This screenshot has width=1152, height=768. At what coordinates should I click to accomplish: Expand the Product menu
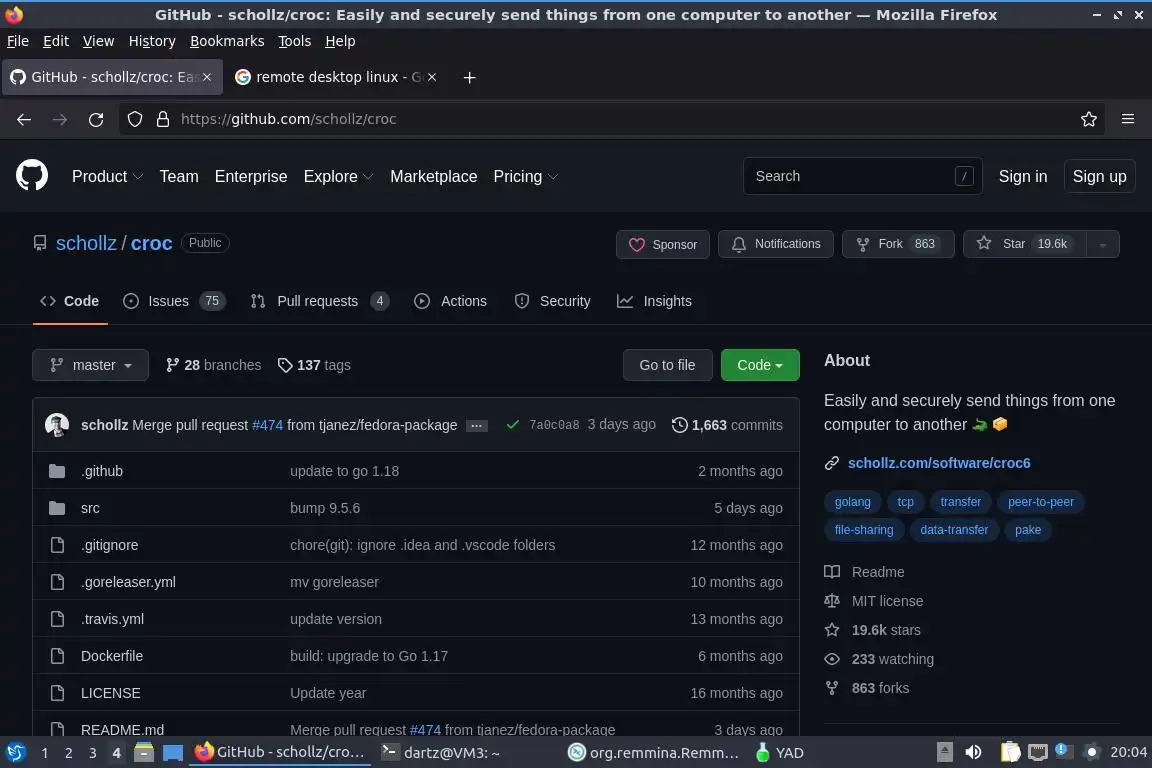click(107, 176)
